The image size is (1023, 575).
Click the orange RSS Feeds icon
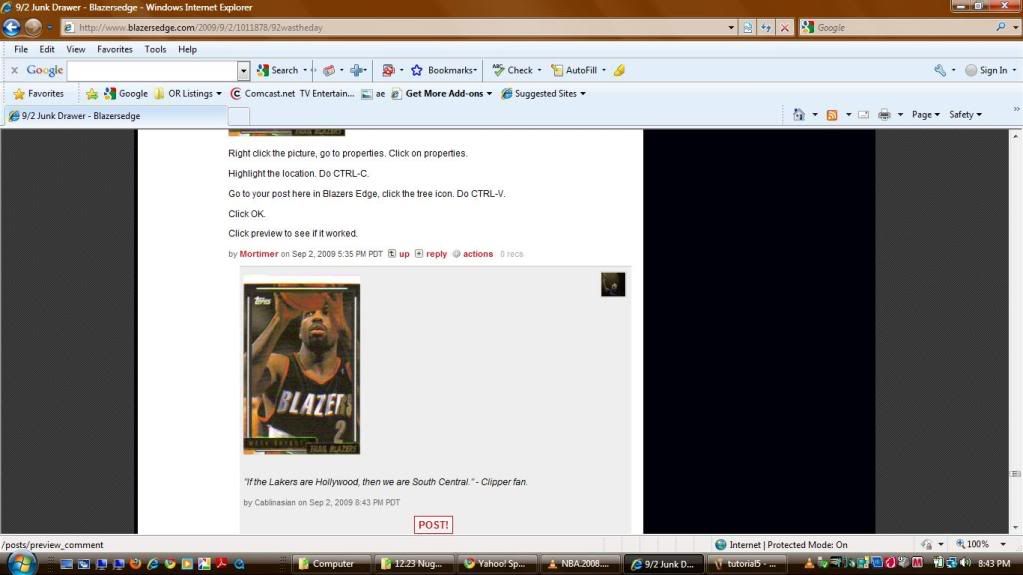[832, 115]
